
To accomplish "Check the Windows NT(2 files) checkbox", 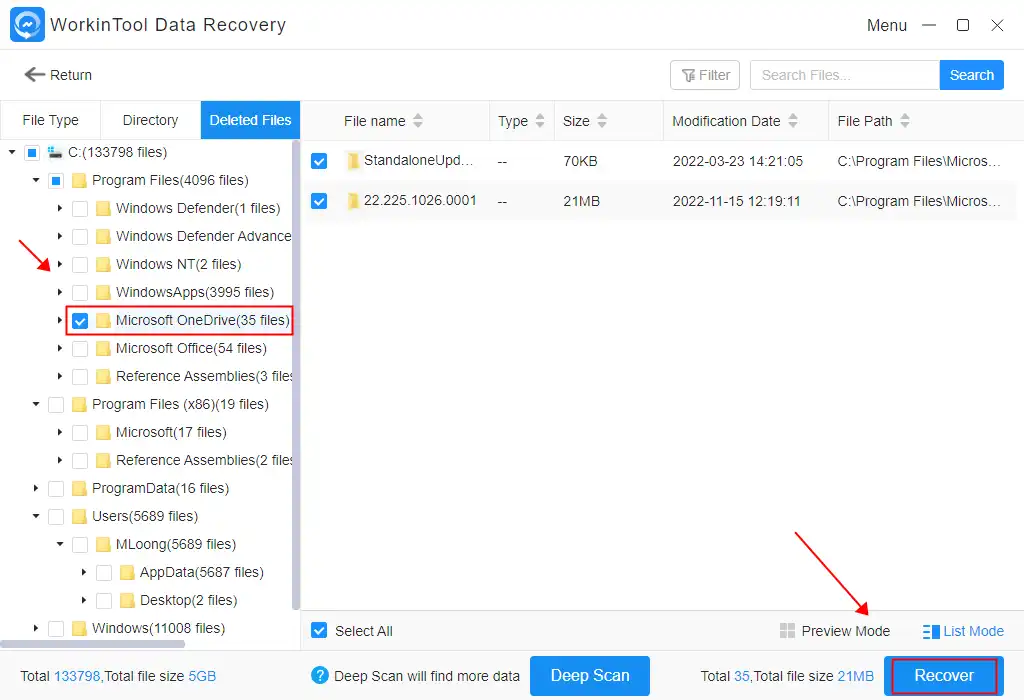I will coord(80,264).
